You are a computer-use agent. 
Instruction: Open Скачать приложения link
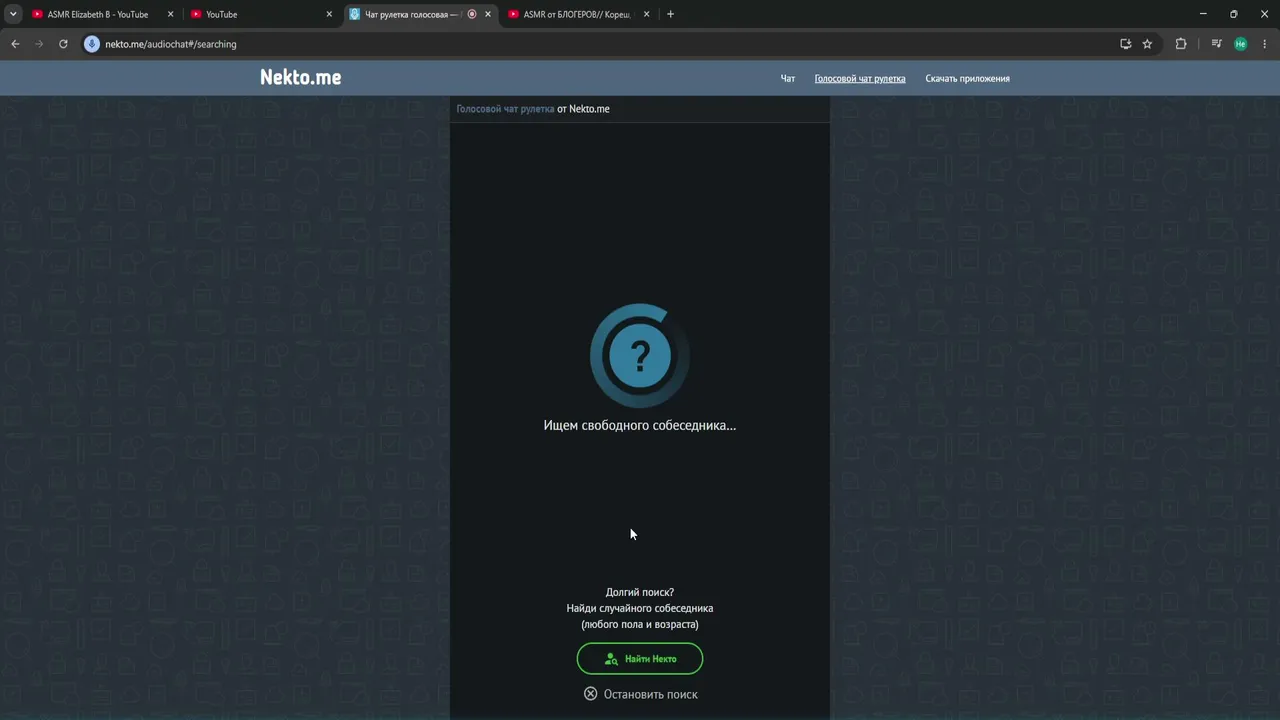(x=967, y=78)
